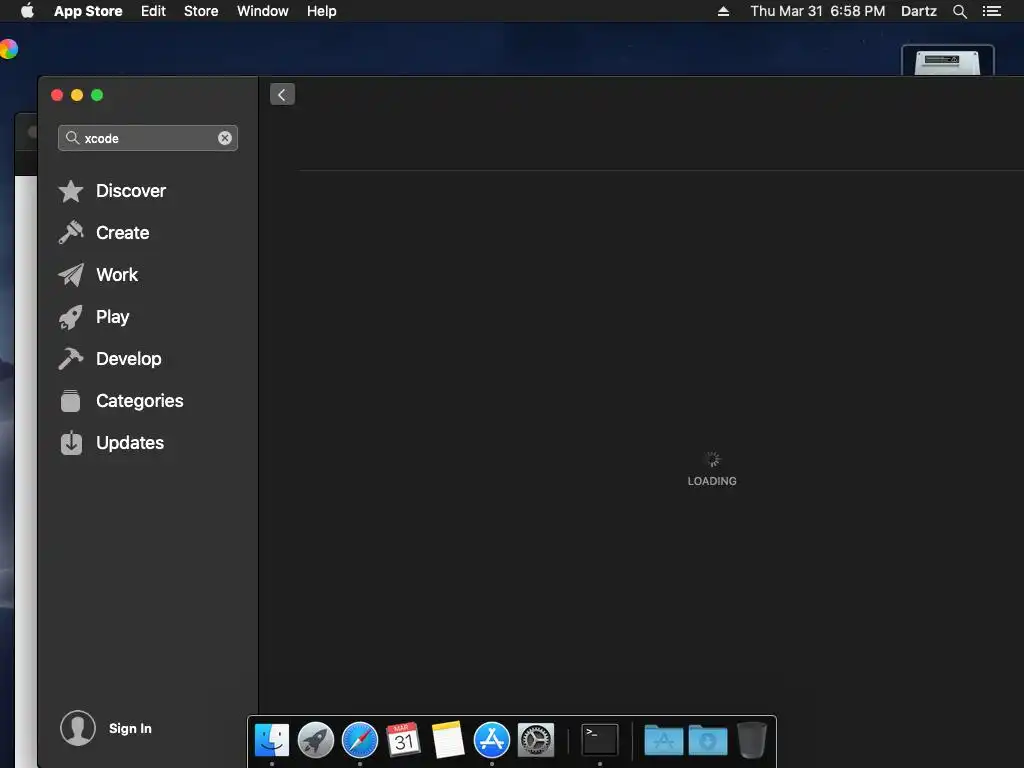1024x768 pixels.
Task: Select the Create paintbrush icon
Action: [71, 232]
